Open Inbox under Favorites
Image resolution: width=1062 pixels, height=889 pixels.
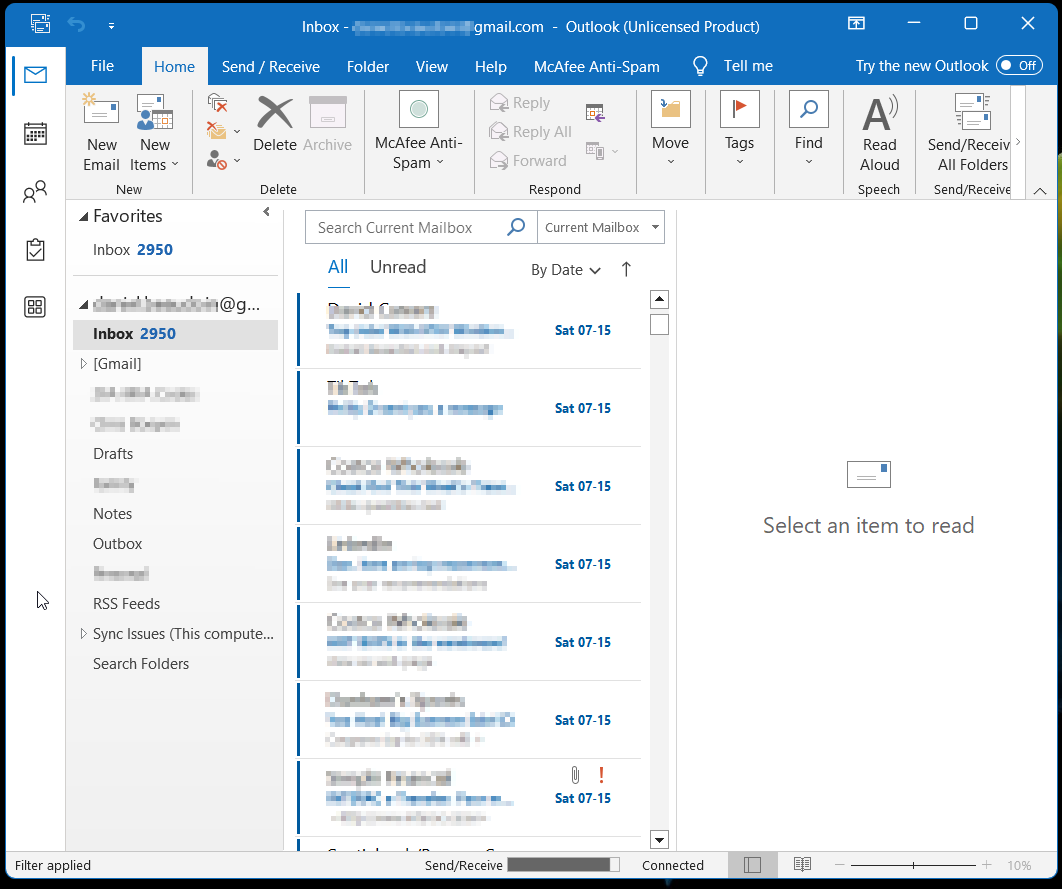tap(133, 250)
